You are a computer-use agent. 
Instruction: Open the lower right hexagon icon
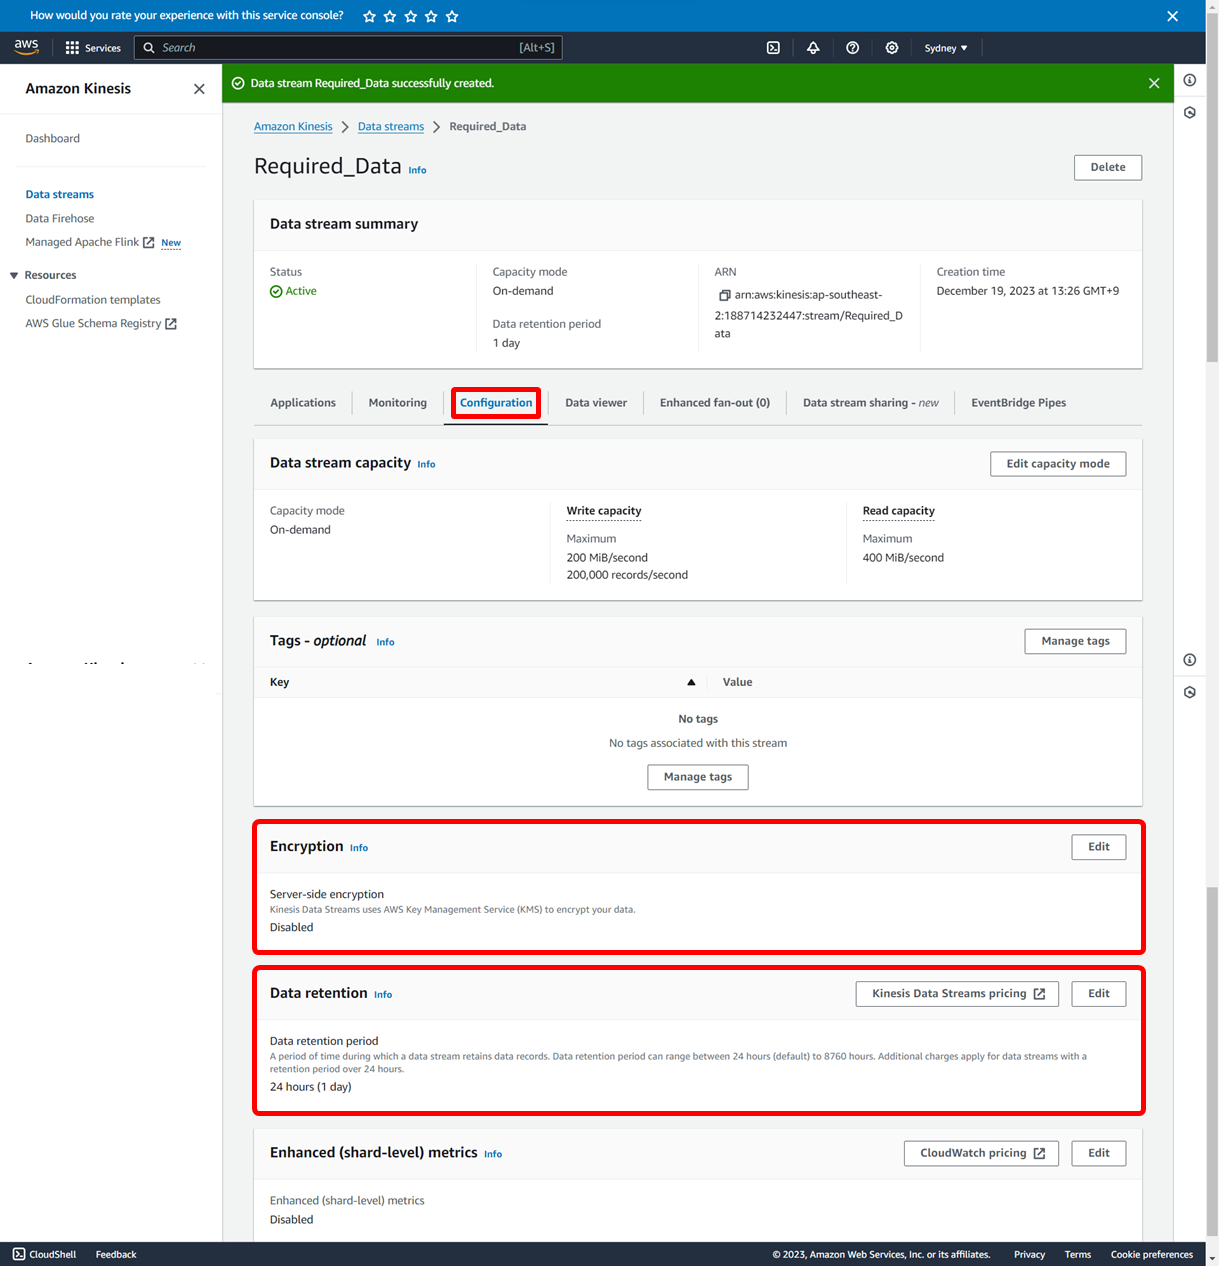[x=1190, y=692]
